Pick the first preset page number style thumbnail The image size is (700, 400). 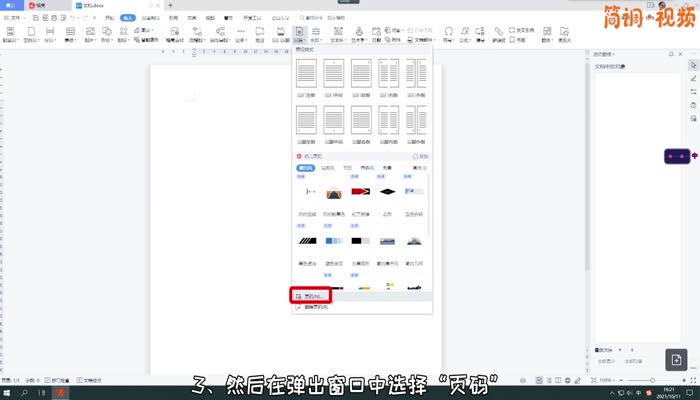(x=307, y=73)
